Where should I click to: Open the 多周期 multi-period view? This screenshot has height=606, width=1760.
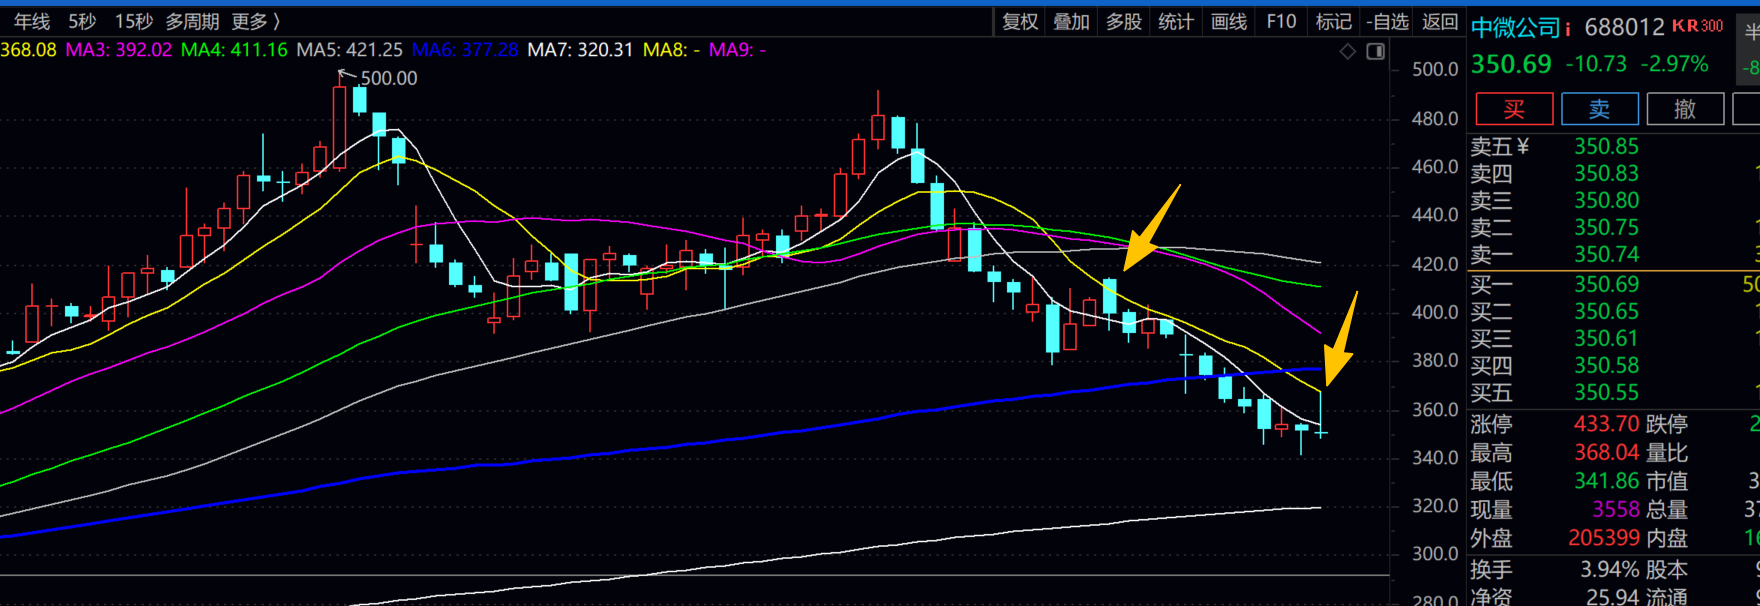pos(192,21)
